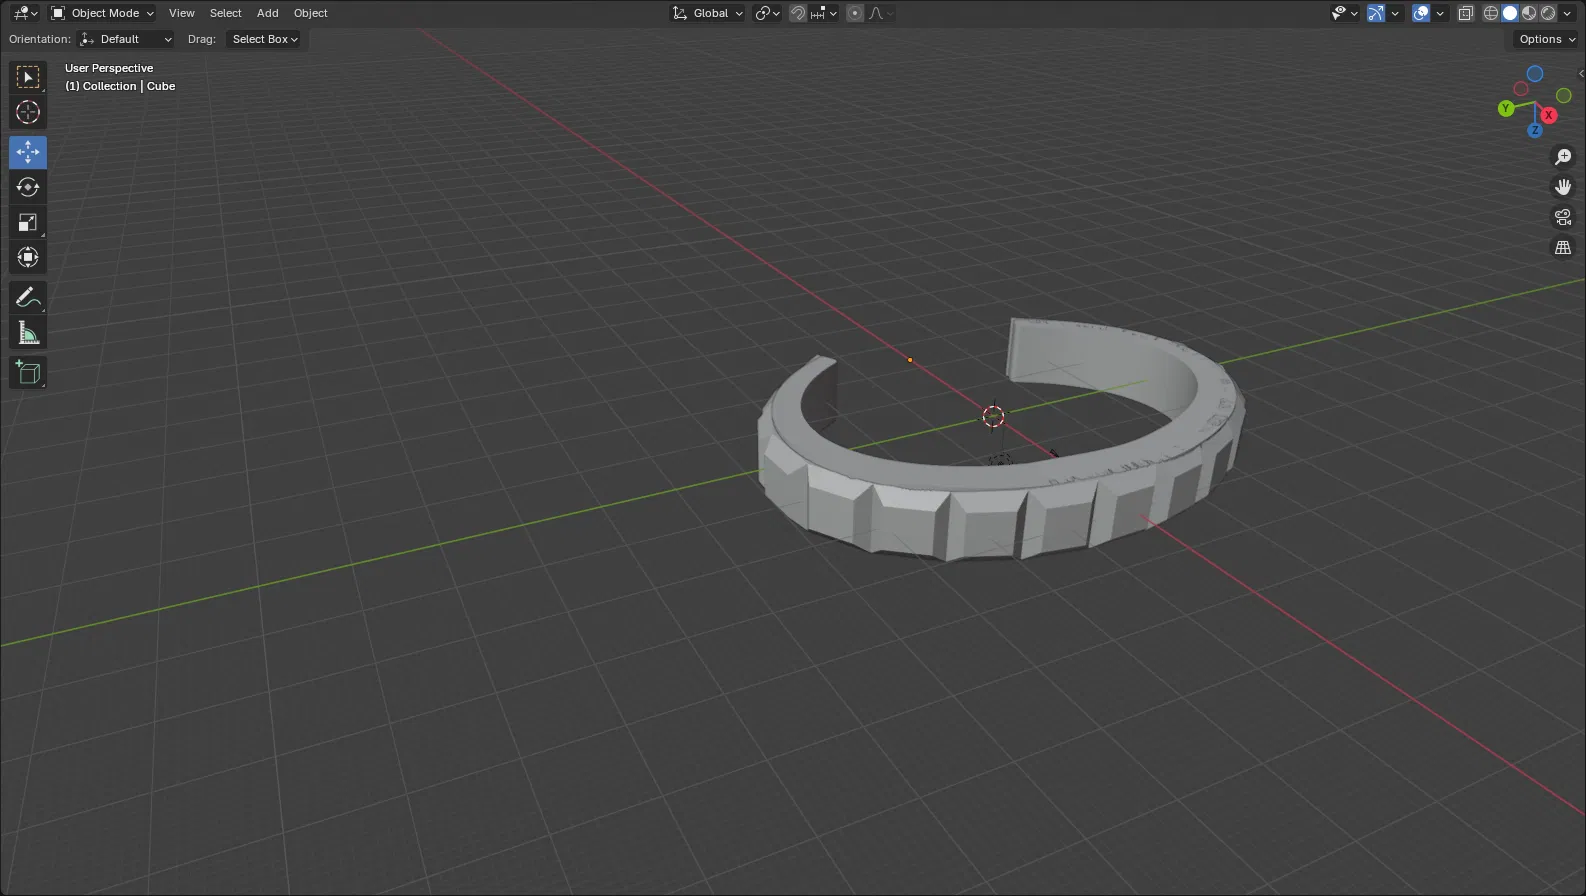Click the zoom viewport magnifier button
Screen dimensions: 1586x896
pos(1563,157)
